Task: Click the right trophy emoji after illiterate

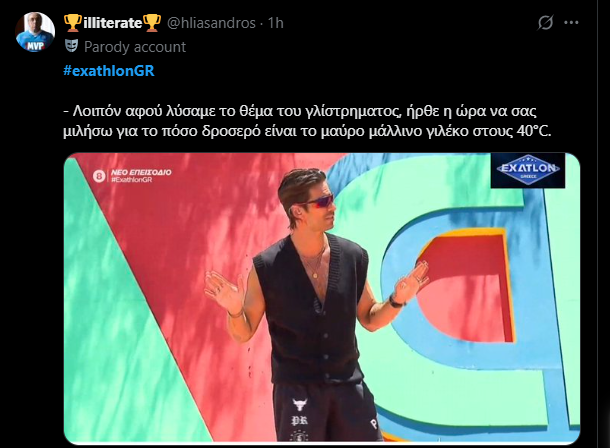Action: pyautogui.click(x=152, y=23)
